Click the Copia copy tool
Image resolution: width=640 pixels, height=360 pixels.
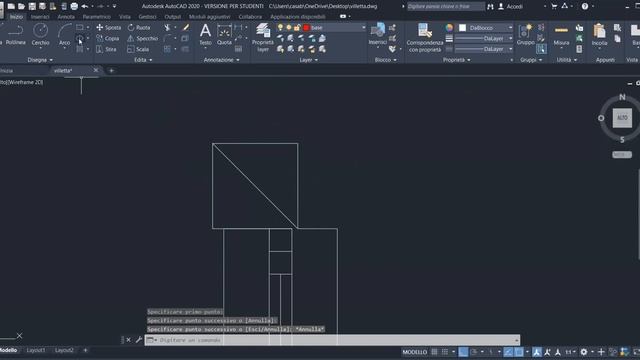108,38
